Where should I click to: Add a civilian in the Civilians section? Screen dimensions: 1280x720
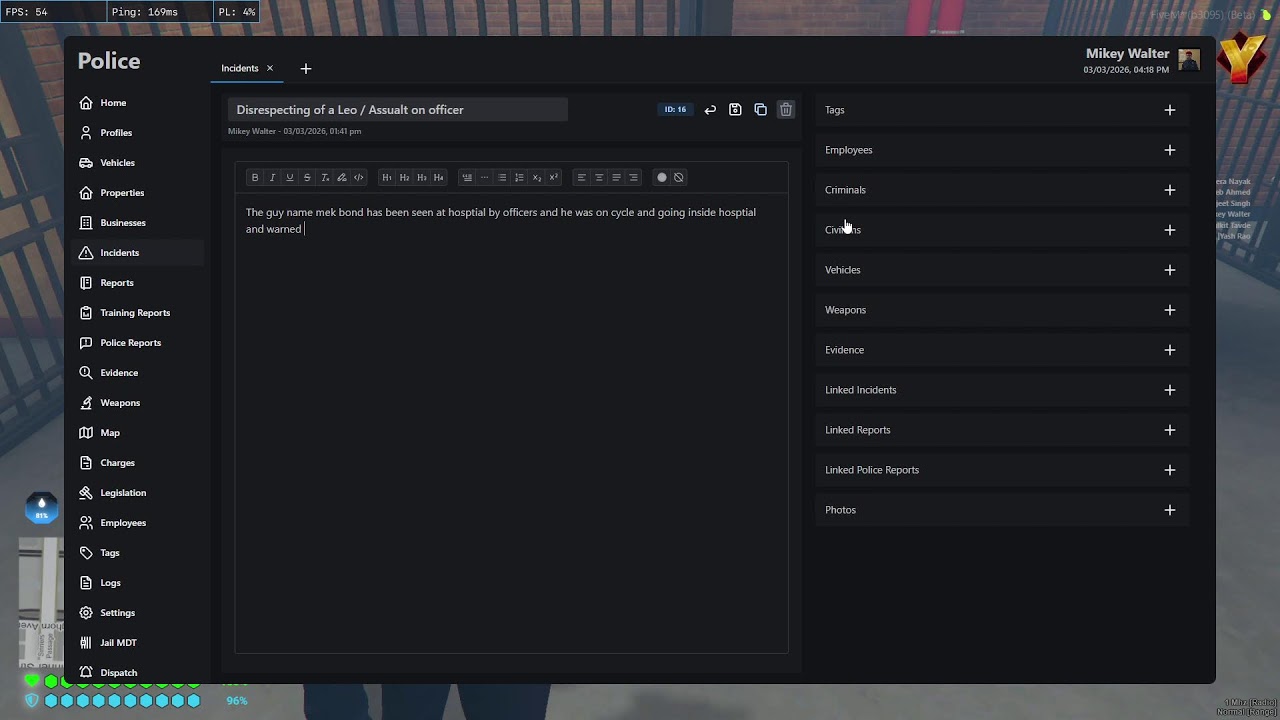1170,230
